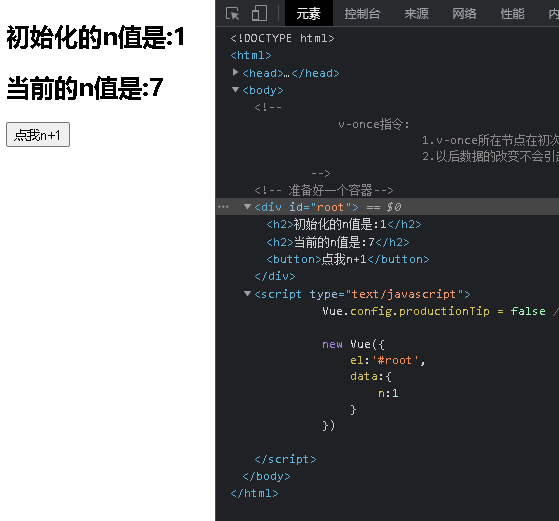The image size is (559, 521).
Task: Click the v-once指令: comment line
Action: pos(374,124)
